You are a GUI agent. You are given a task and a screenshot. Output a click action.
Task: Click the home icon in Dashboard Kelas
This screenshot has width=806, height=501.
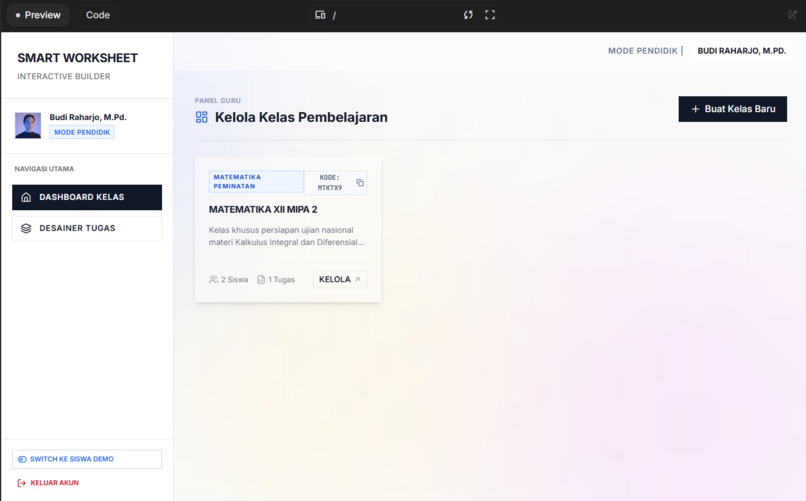click(26, 197)
